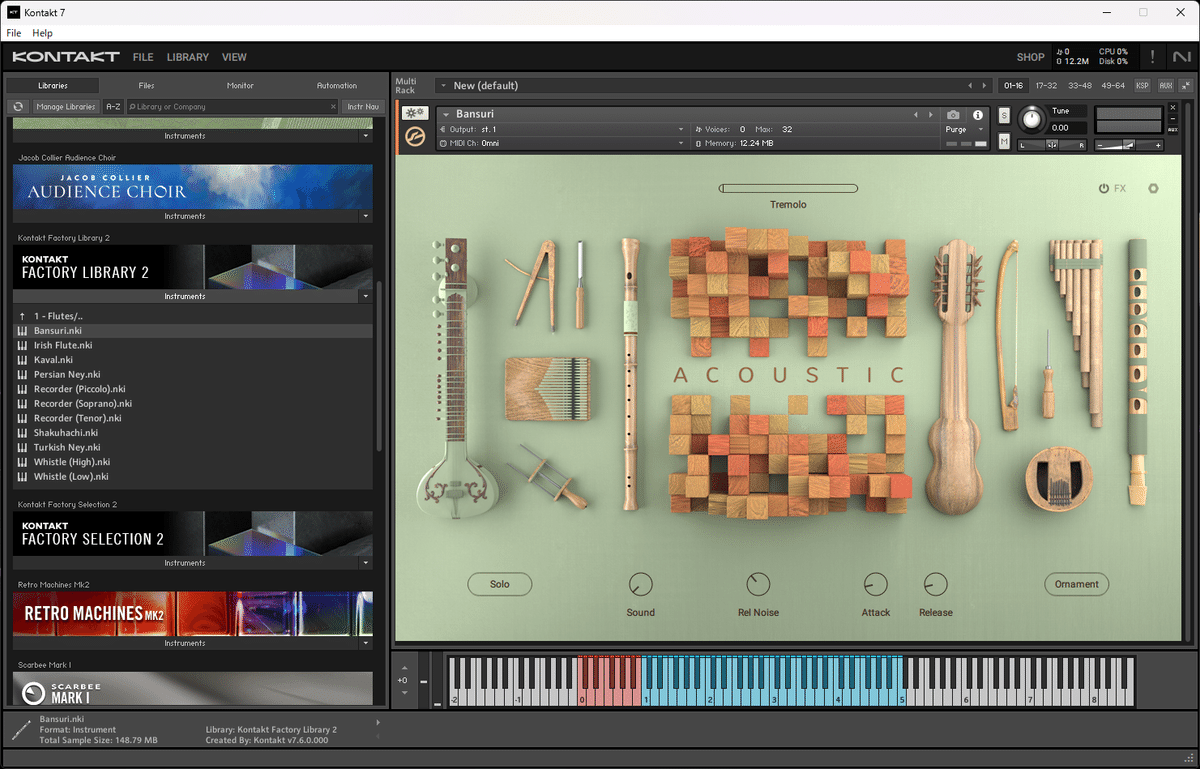Load next instrument with right arrow

pos(931,115)
